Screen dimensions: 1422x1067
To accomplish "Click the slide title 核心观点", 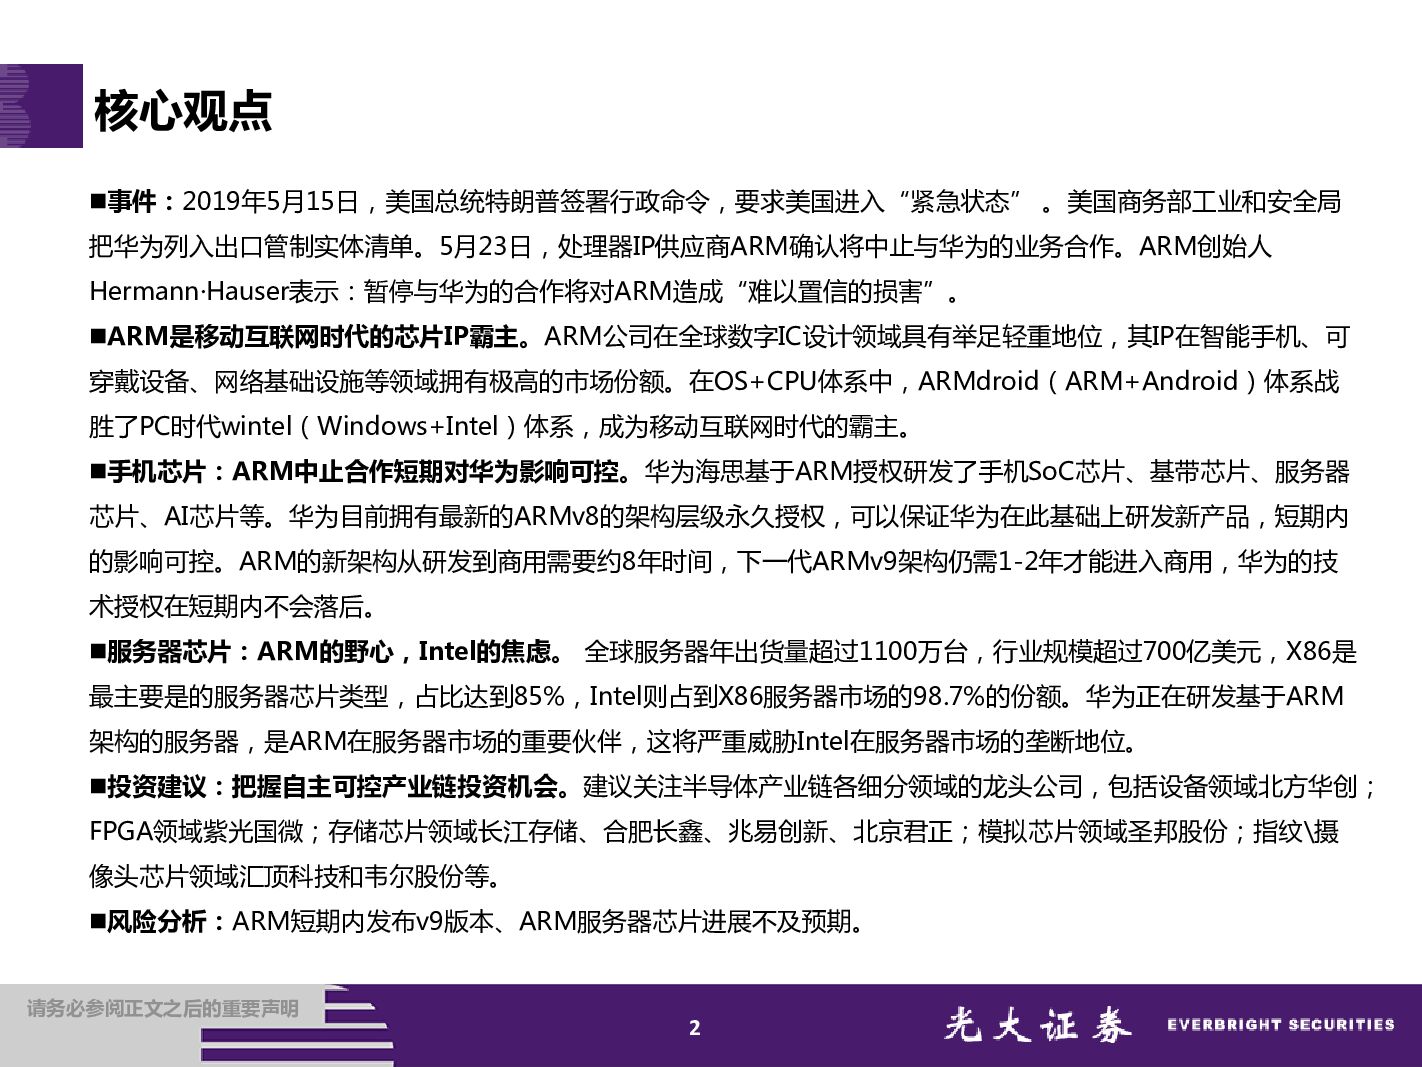I will (183, 111).
